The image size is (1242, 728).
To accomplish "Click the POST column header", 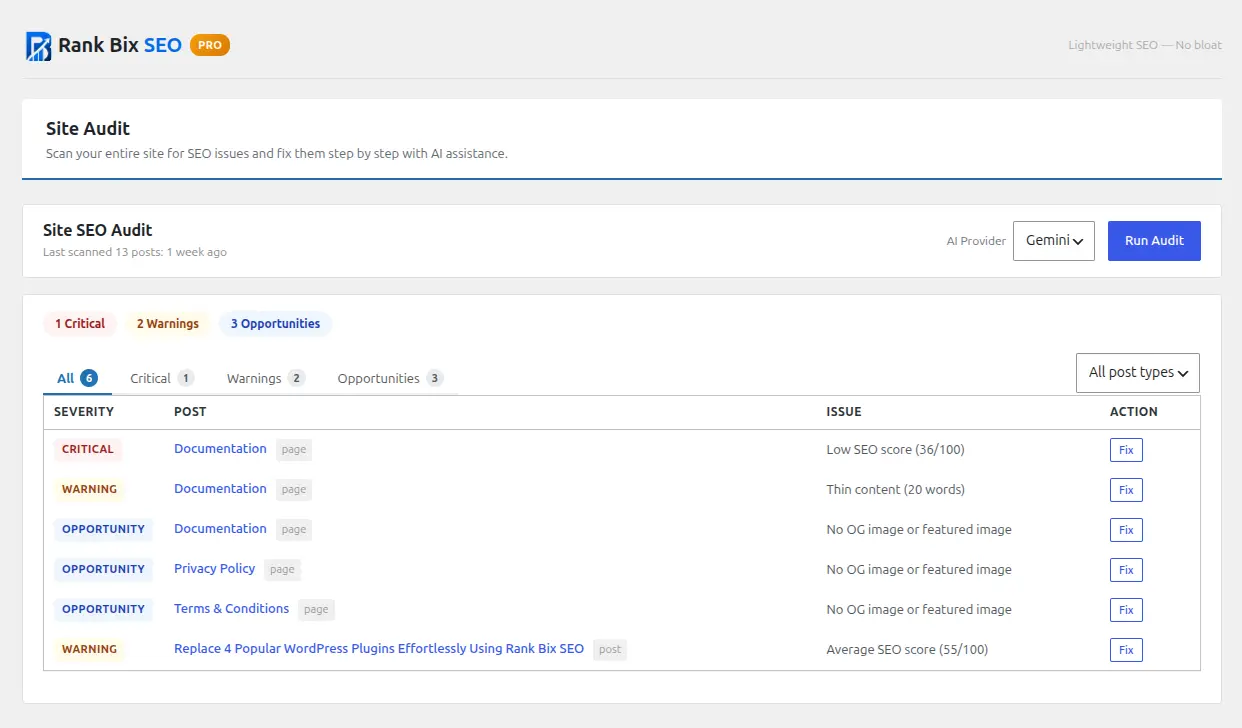I will 190,412.
